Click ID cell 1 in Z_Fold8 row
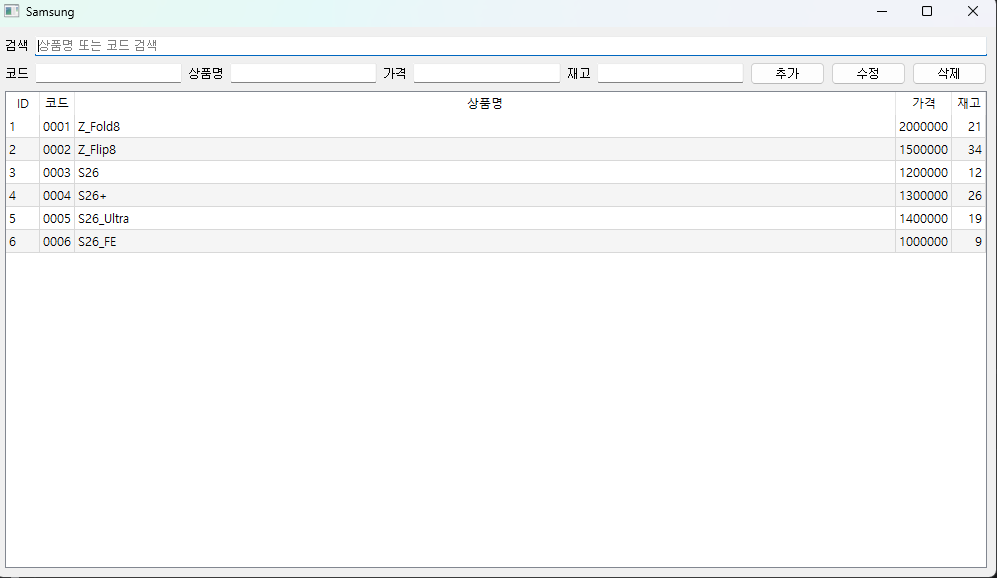 click(23, 127)
